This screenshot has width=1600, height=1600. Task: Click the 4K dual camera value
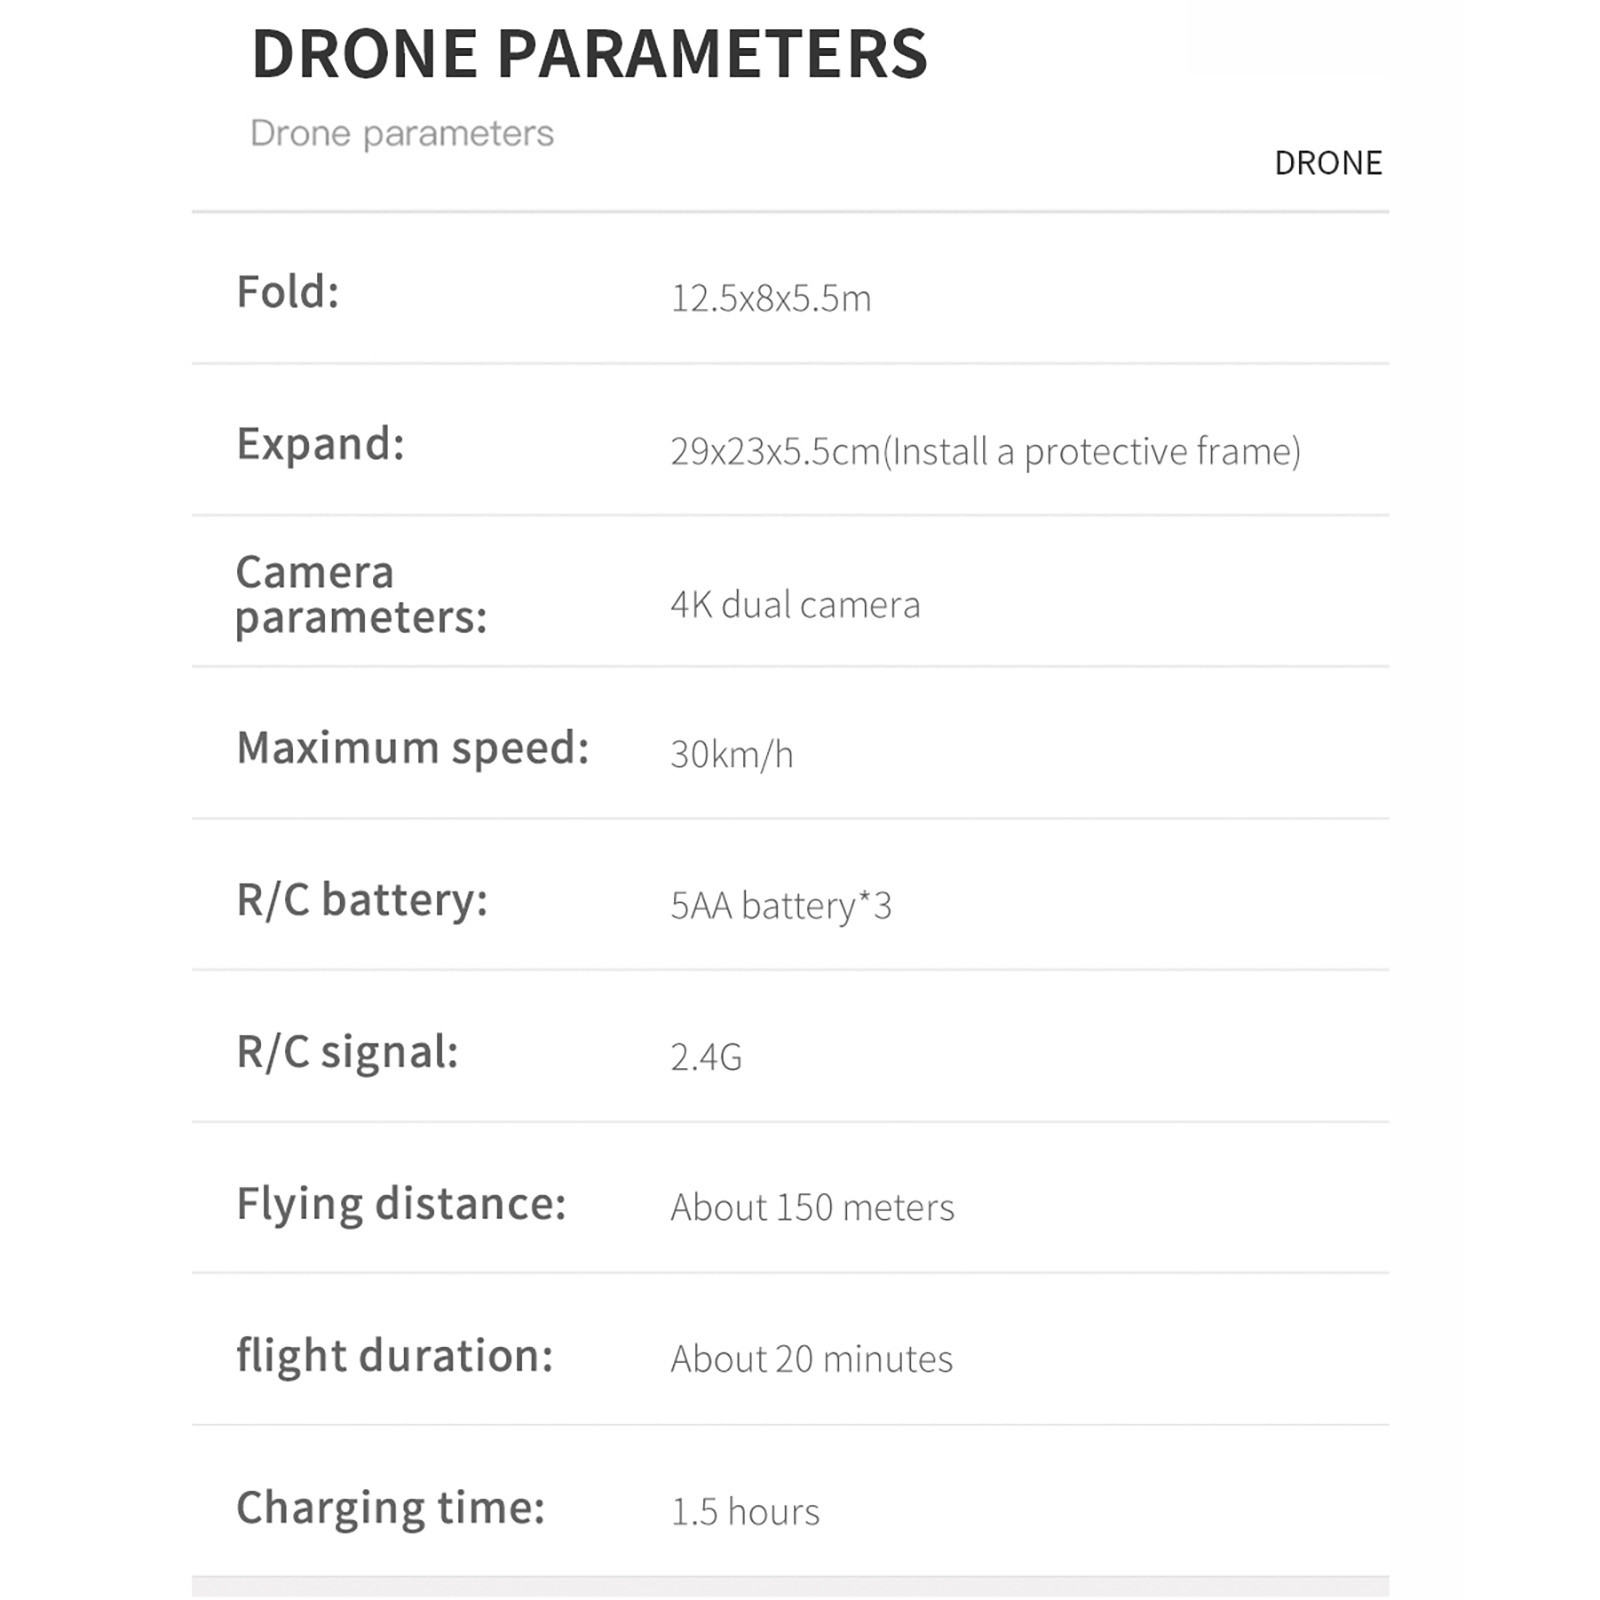pyautogui.click(x=795, y=605)
